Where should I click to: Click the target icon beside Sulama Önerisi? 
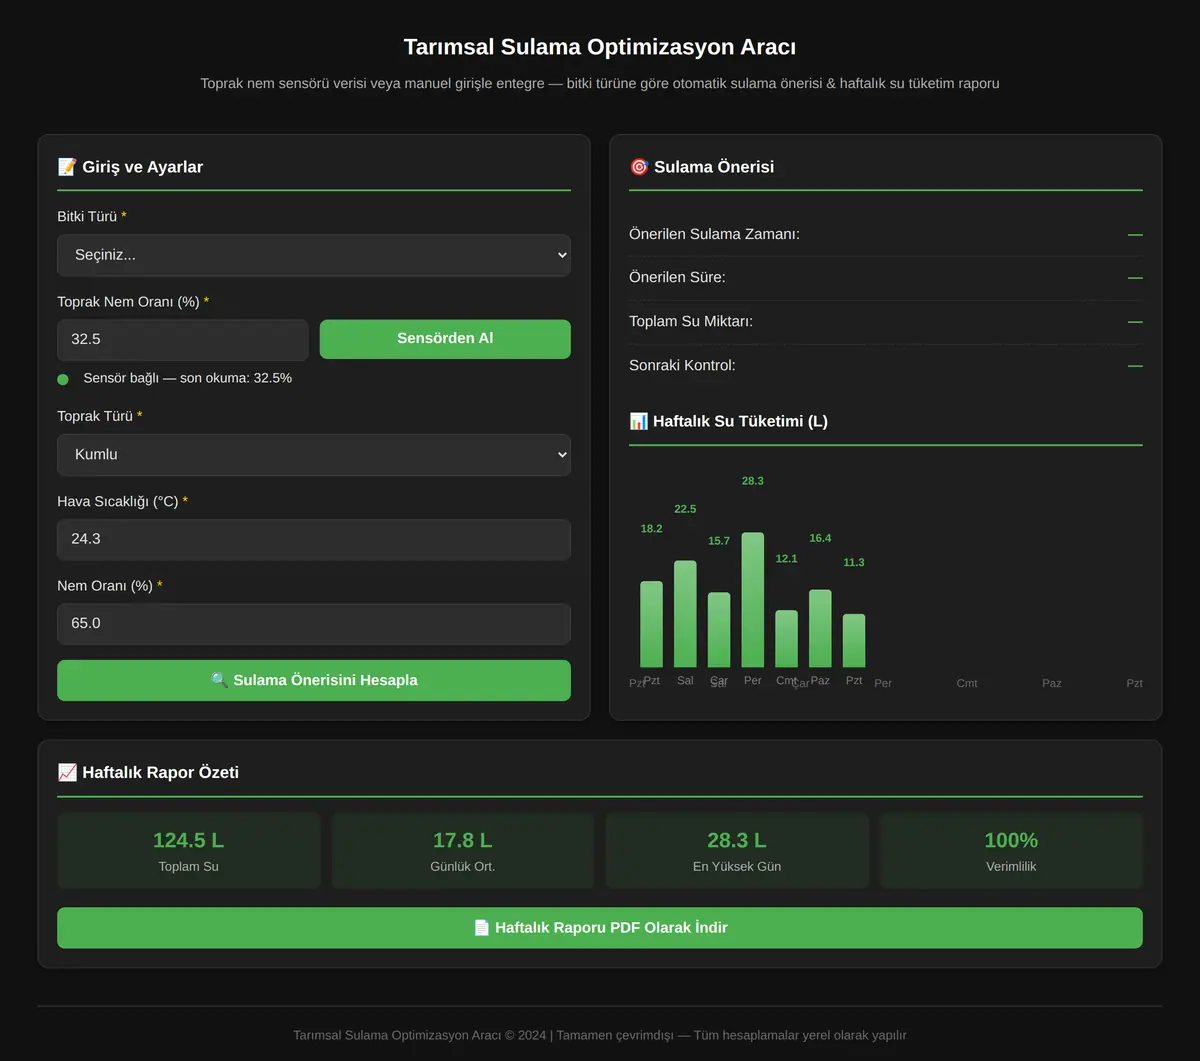coord(639,167)
